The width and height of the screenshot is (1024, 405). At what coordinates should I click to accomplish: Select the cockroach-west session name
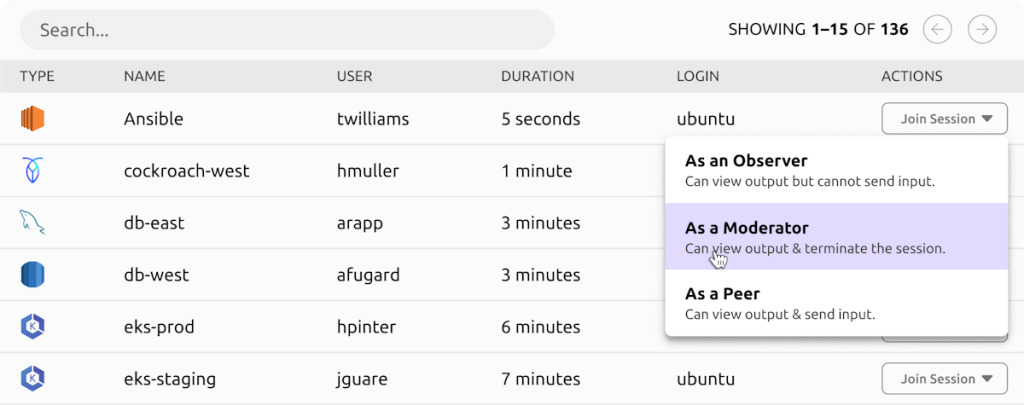pos(186,171)
